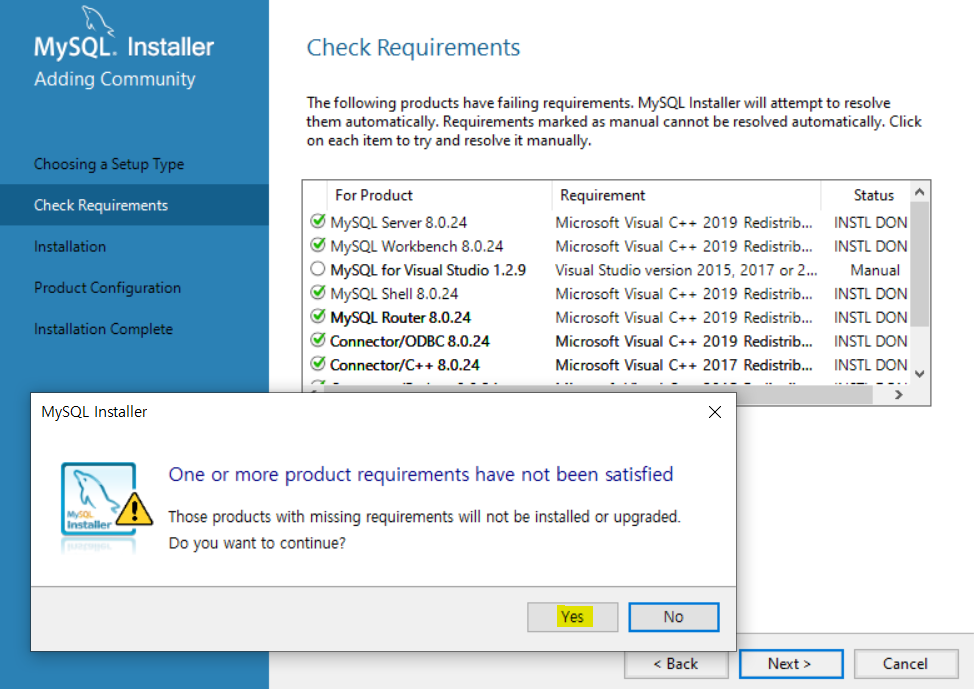
Task: Click the scroll right arrow of requirements list
Action: pyautogui.click(x=898, y=395)
